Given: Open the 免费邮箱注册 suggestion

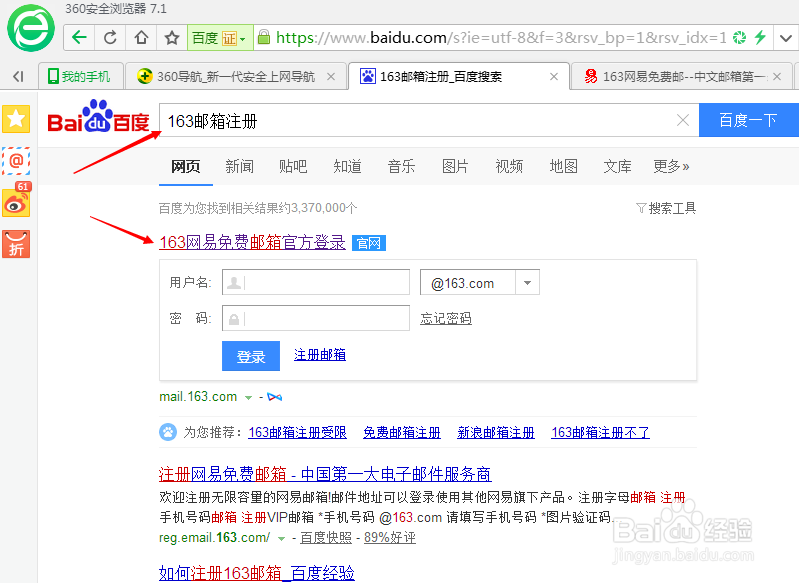Looking at the screenshot, I should (402, 433).
